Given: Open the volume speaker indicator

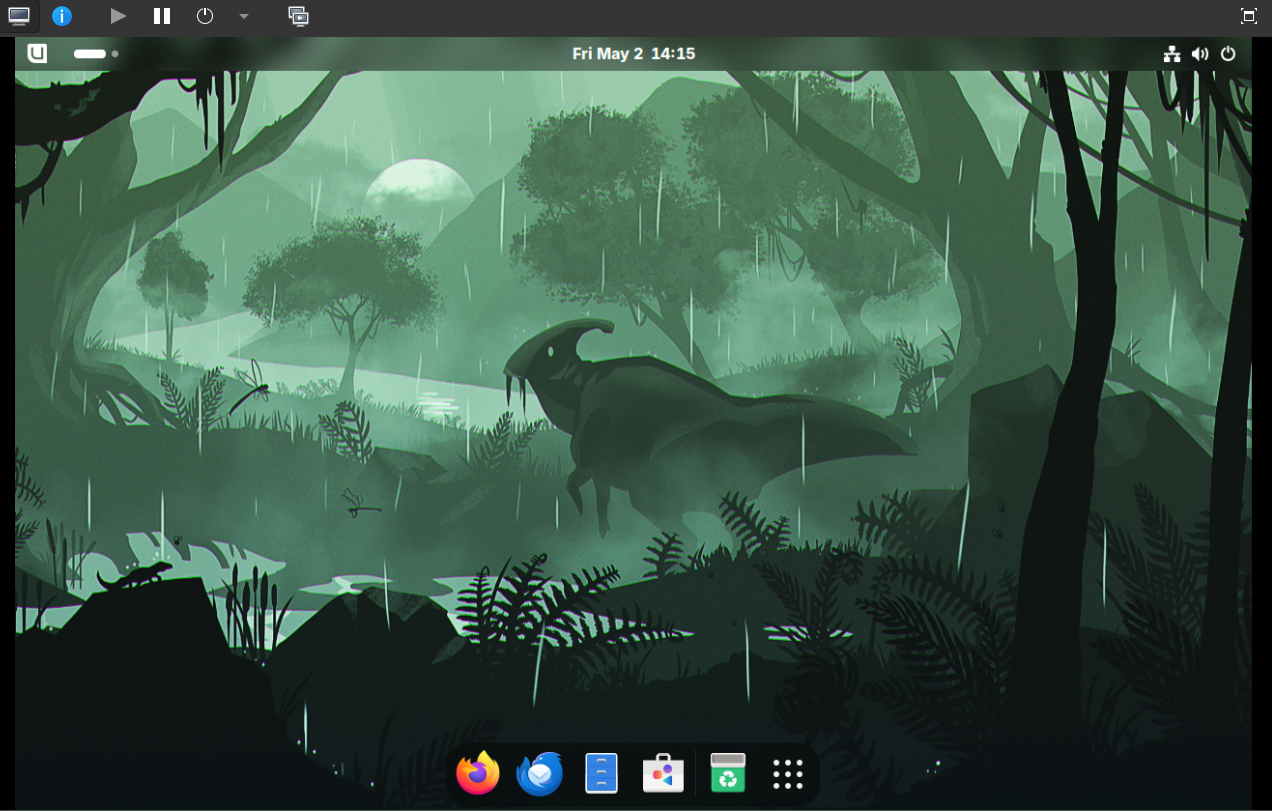Looking at the screenshot, I should point(1200,54).
